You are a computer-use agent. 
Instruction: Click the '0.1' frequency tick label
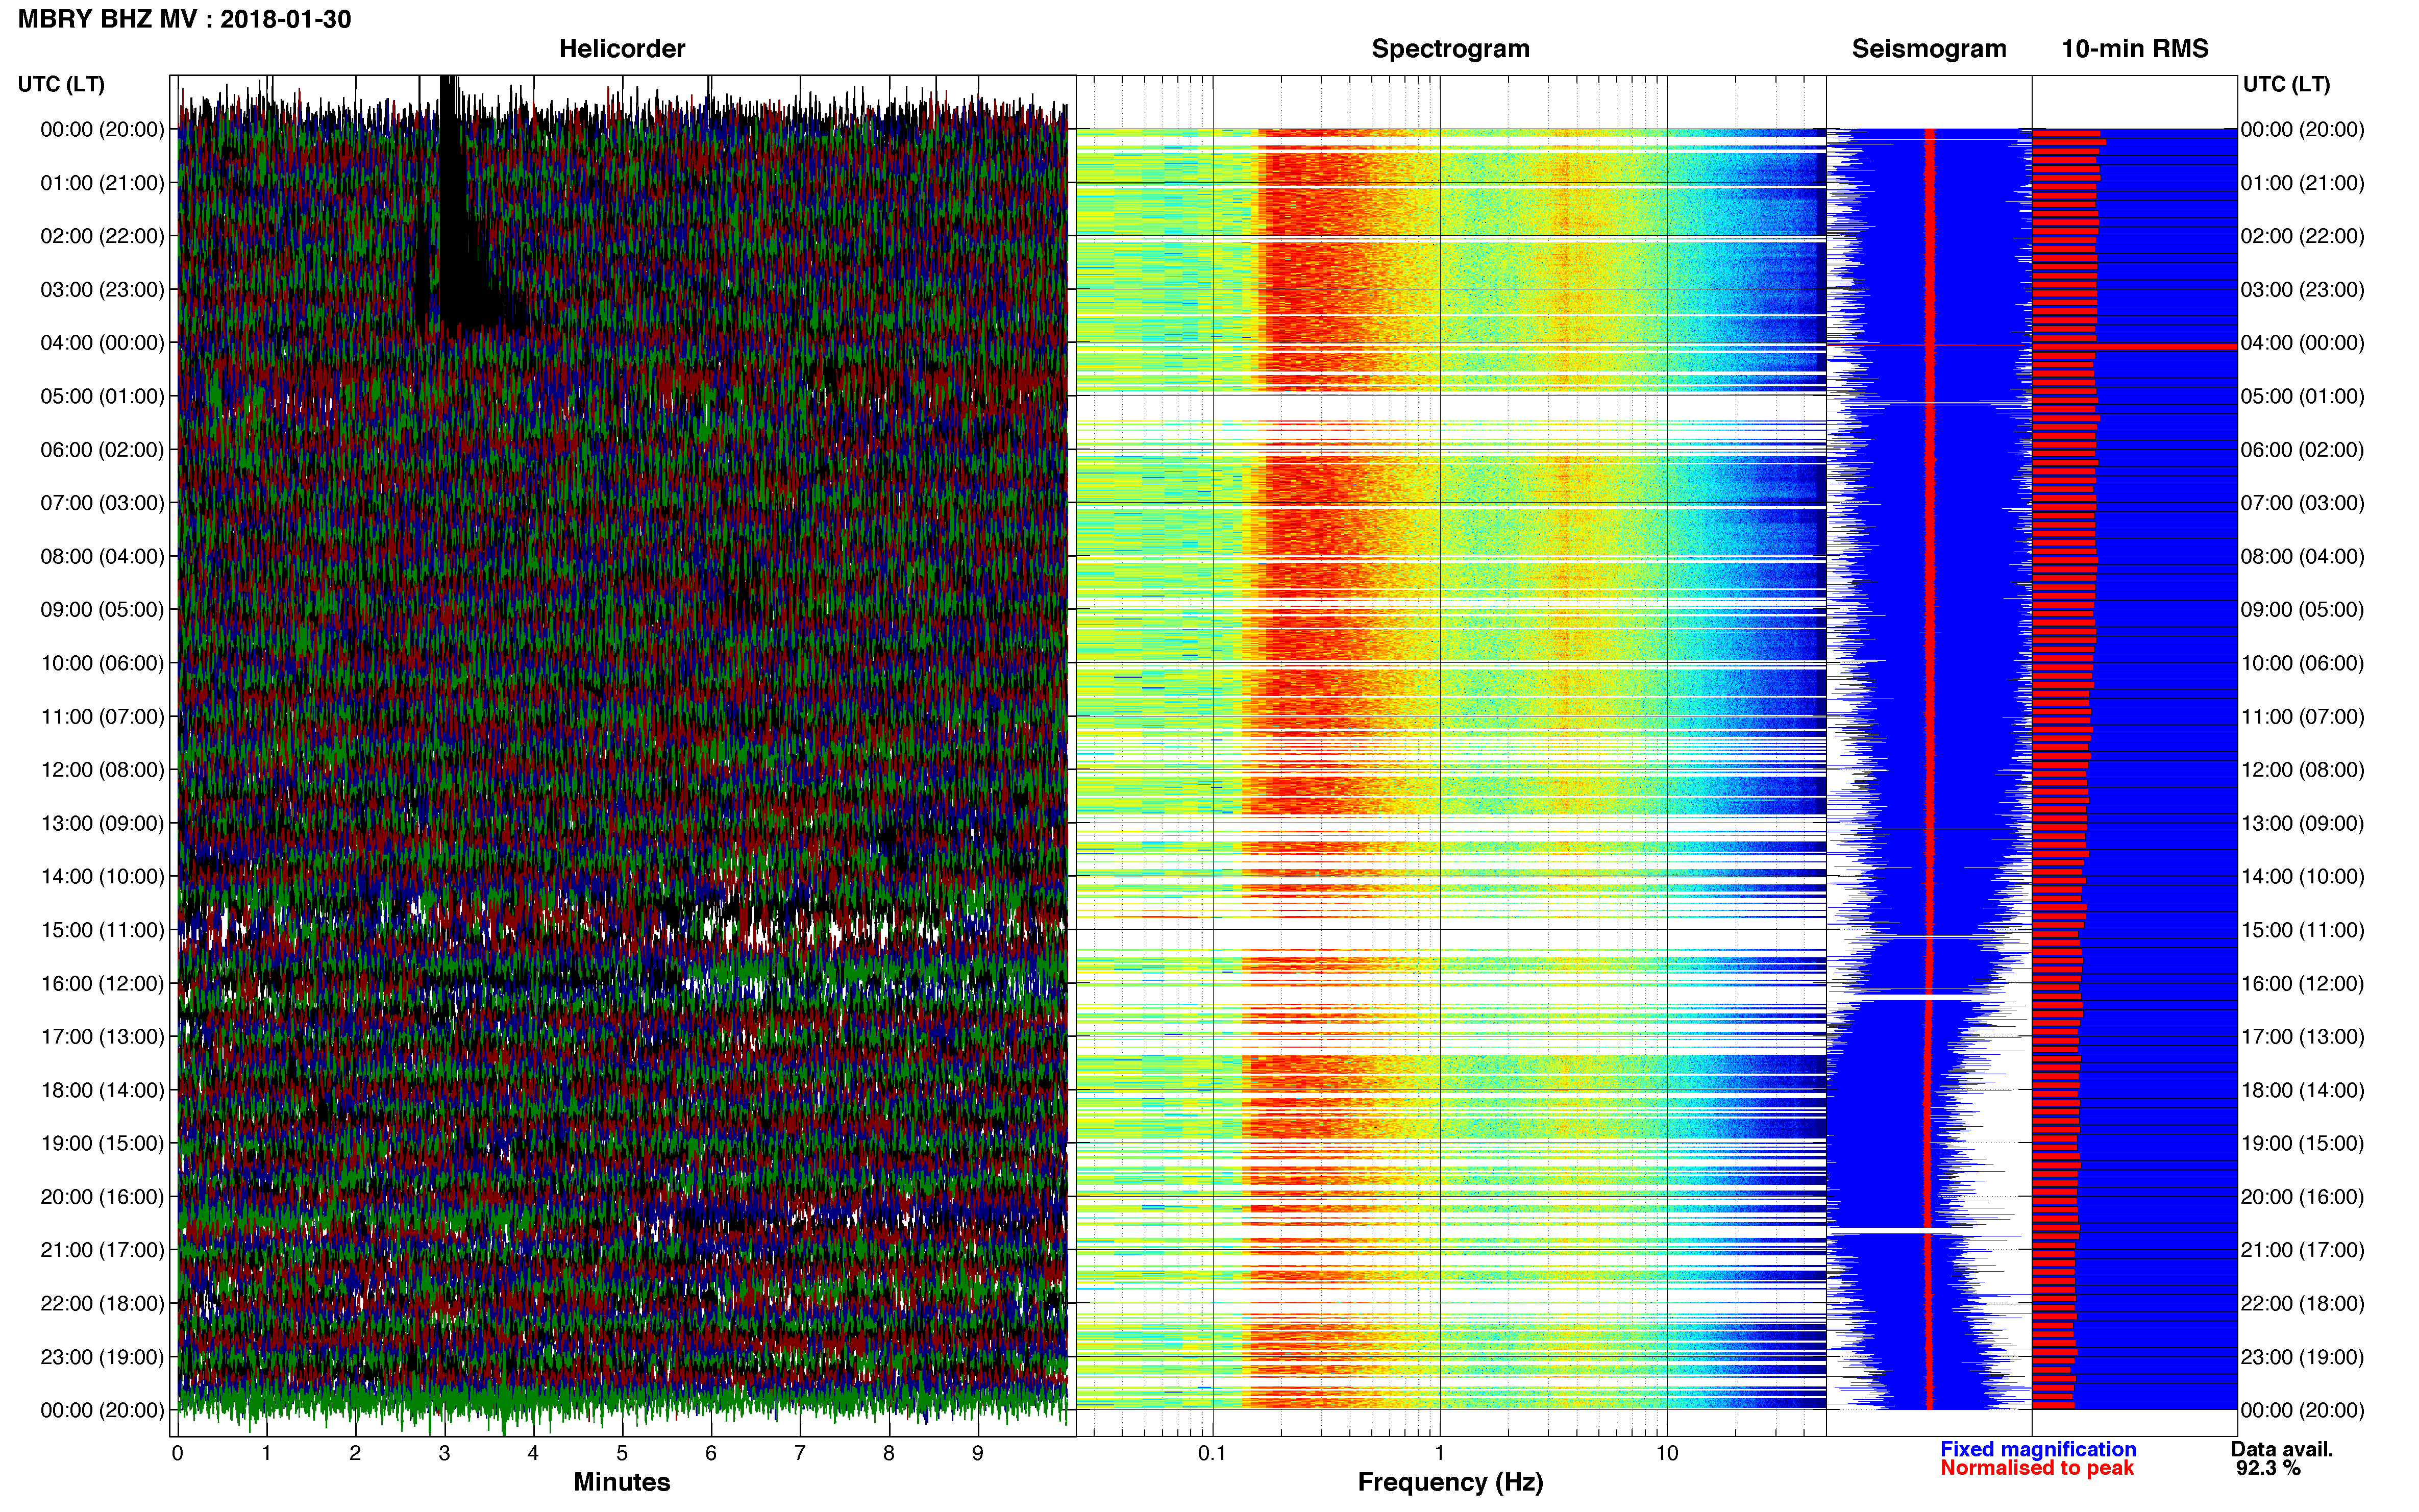click(1212, 1454)
